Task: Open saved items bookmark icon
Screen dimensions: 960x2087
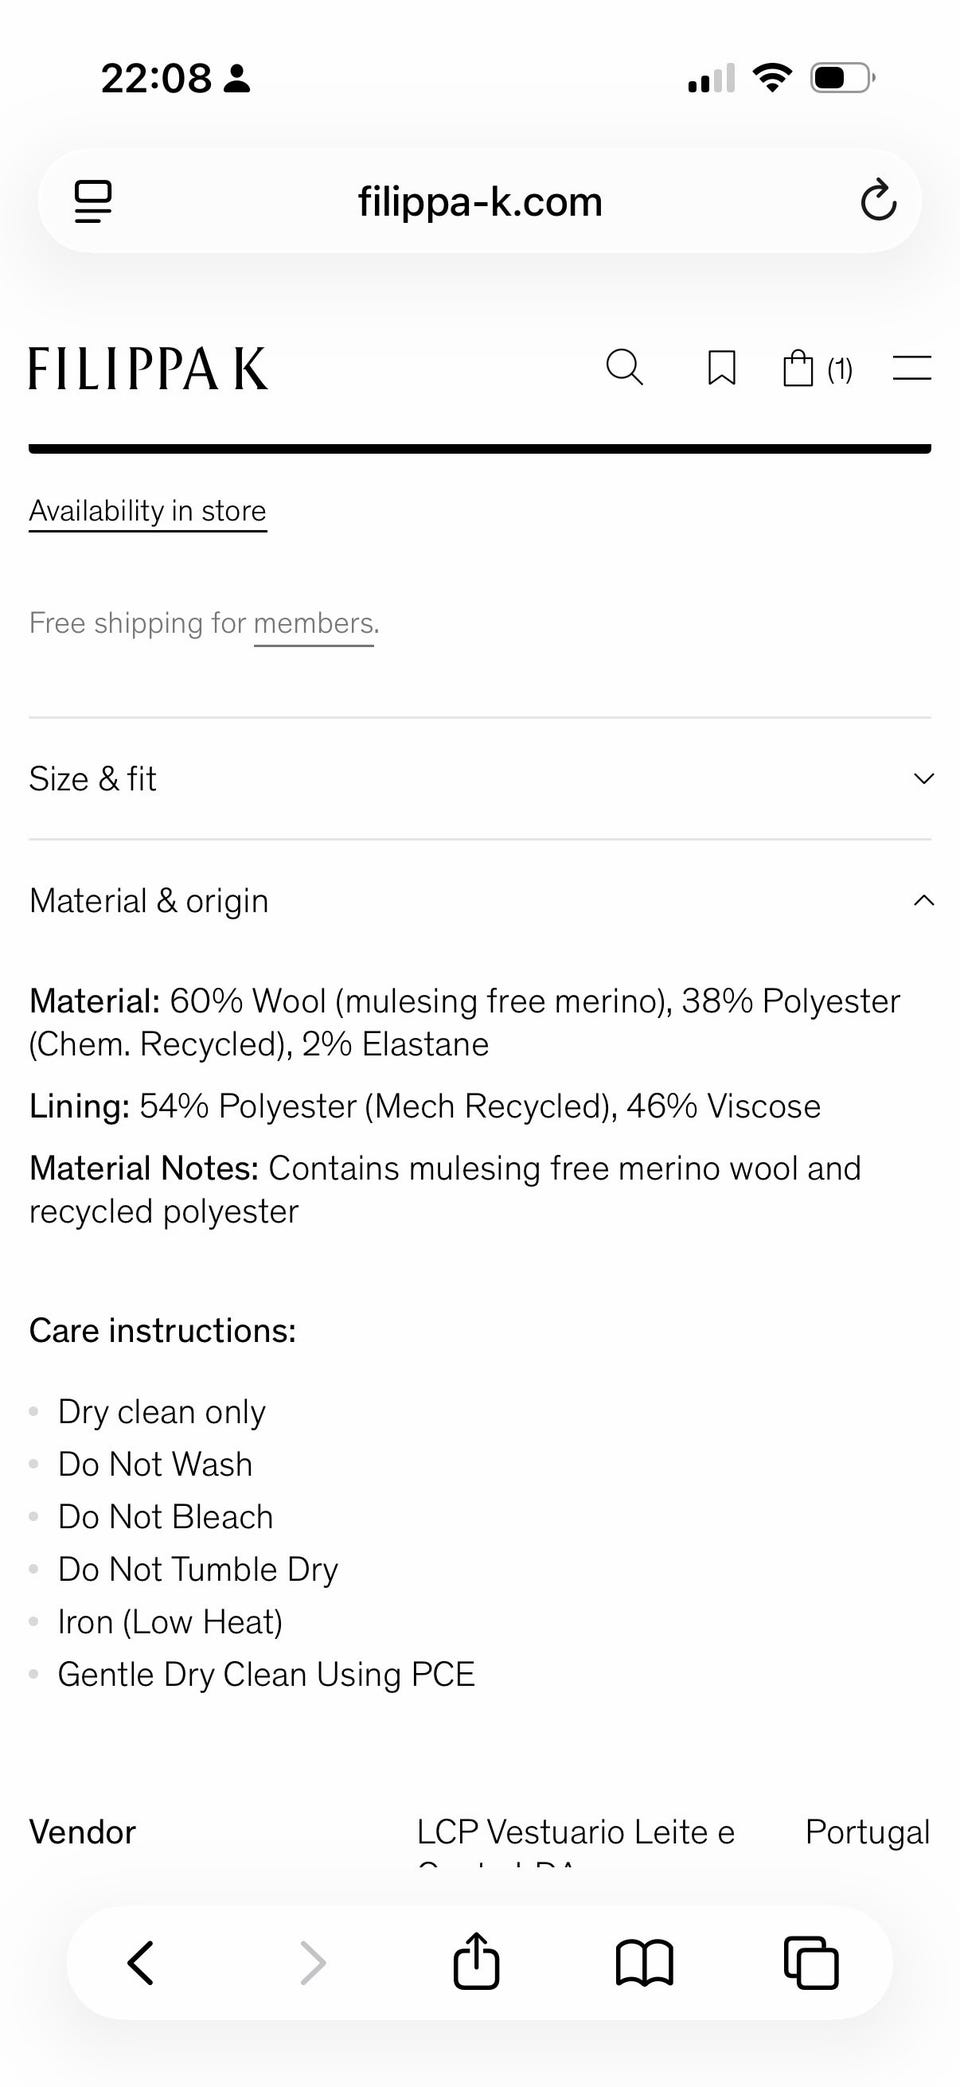Action: click(722, 368)
